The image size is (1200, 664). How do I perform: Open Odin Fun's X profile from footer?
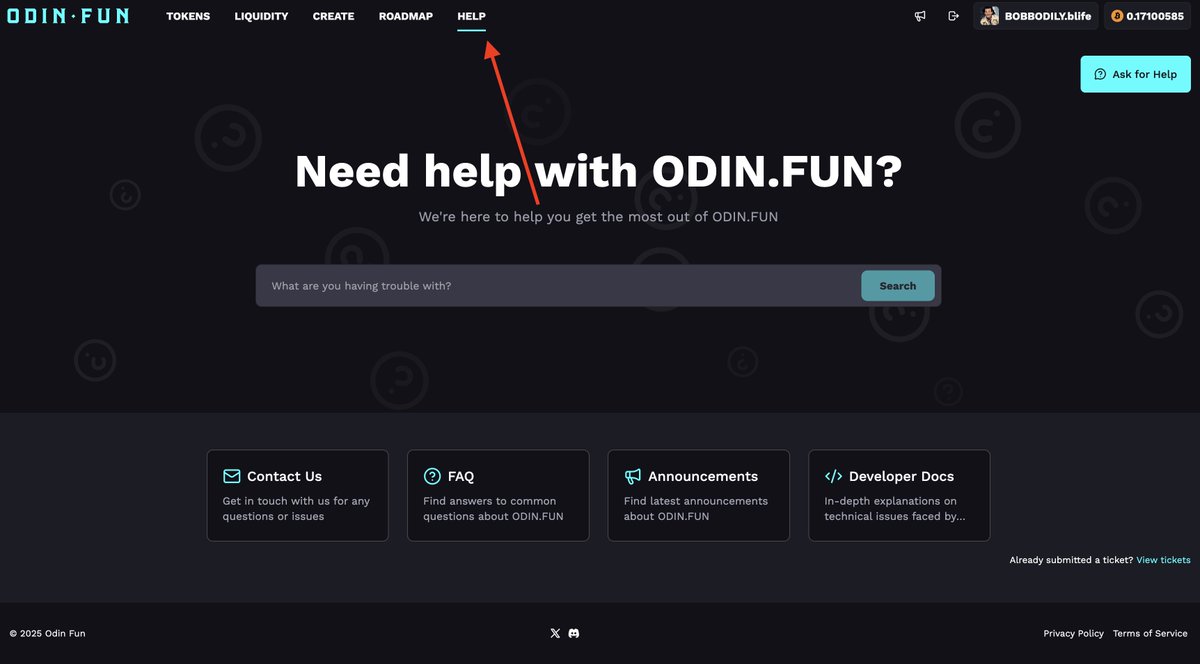555,633
